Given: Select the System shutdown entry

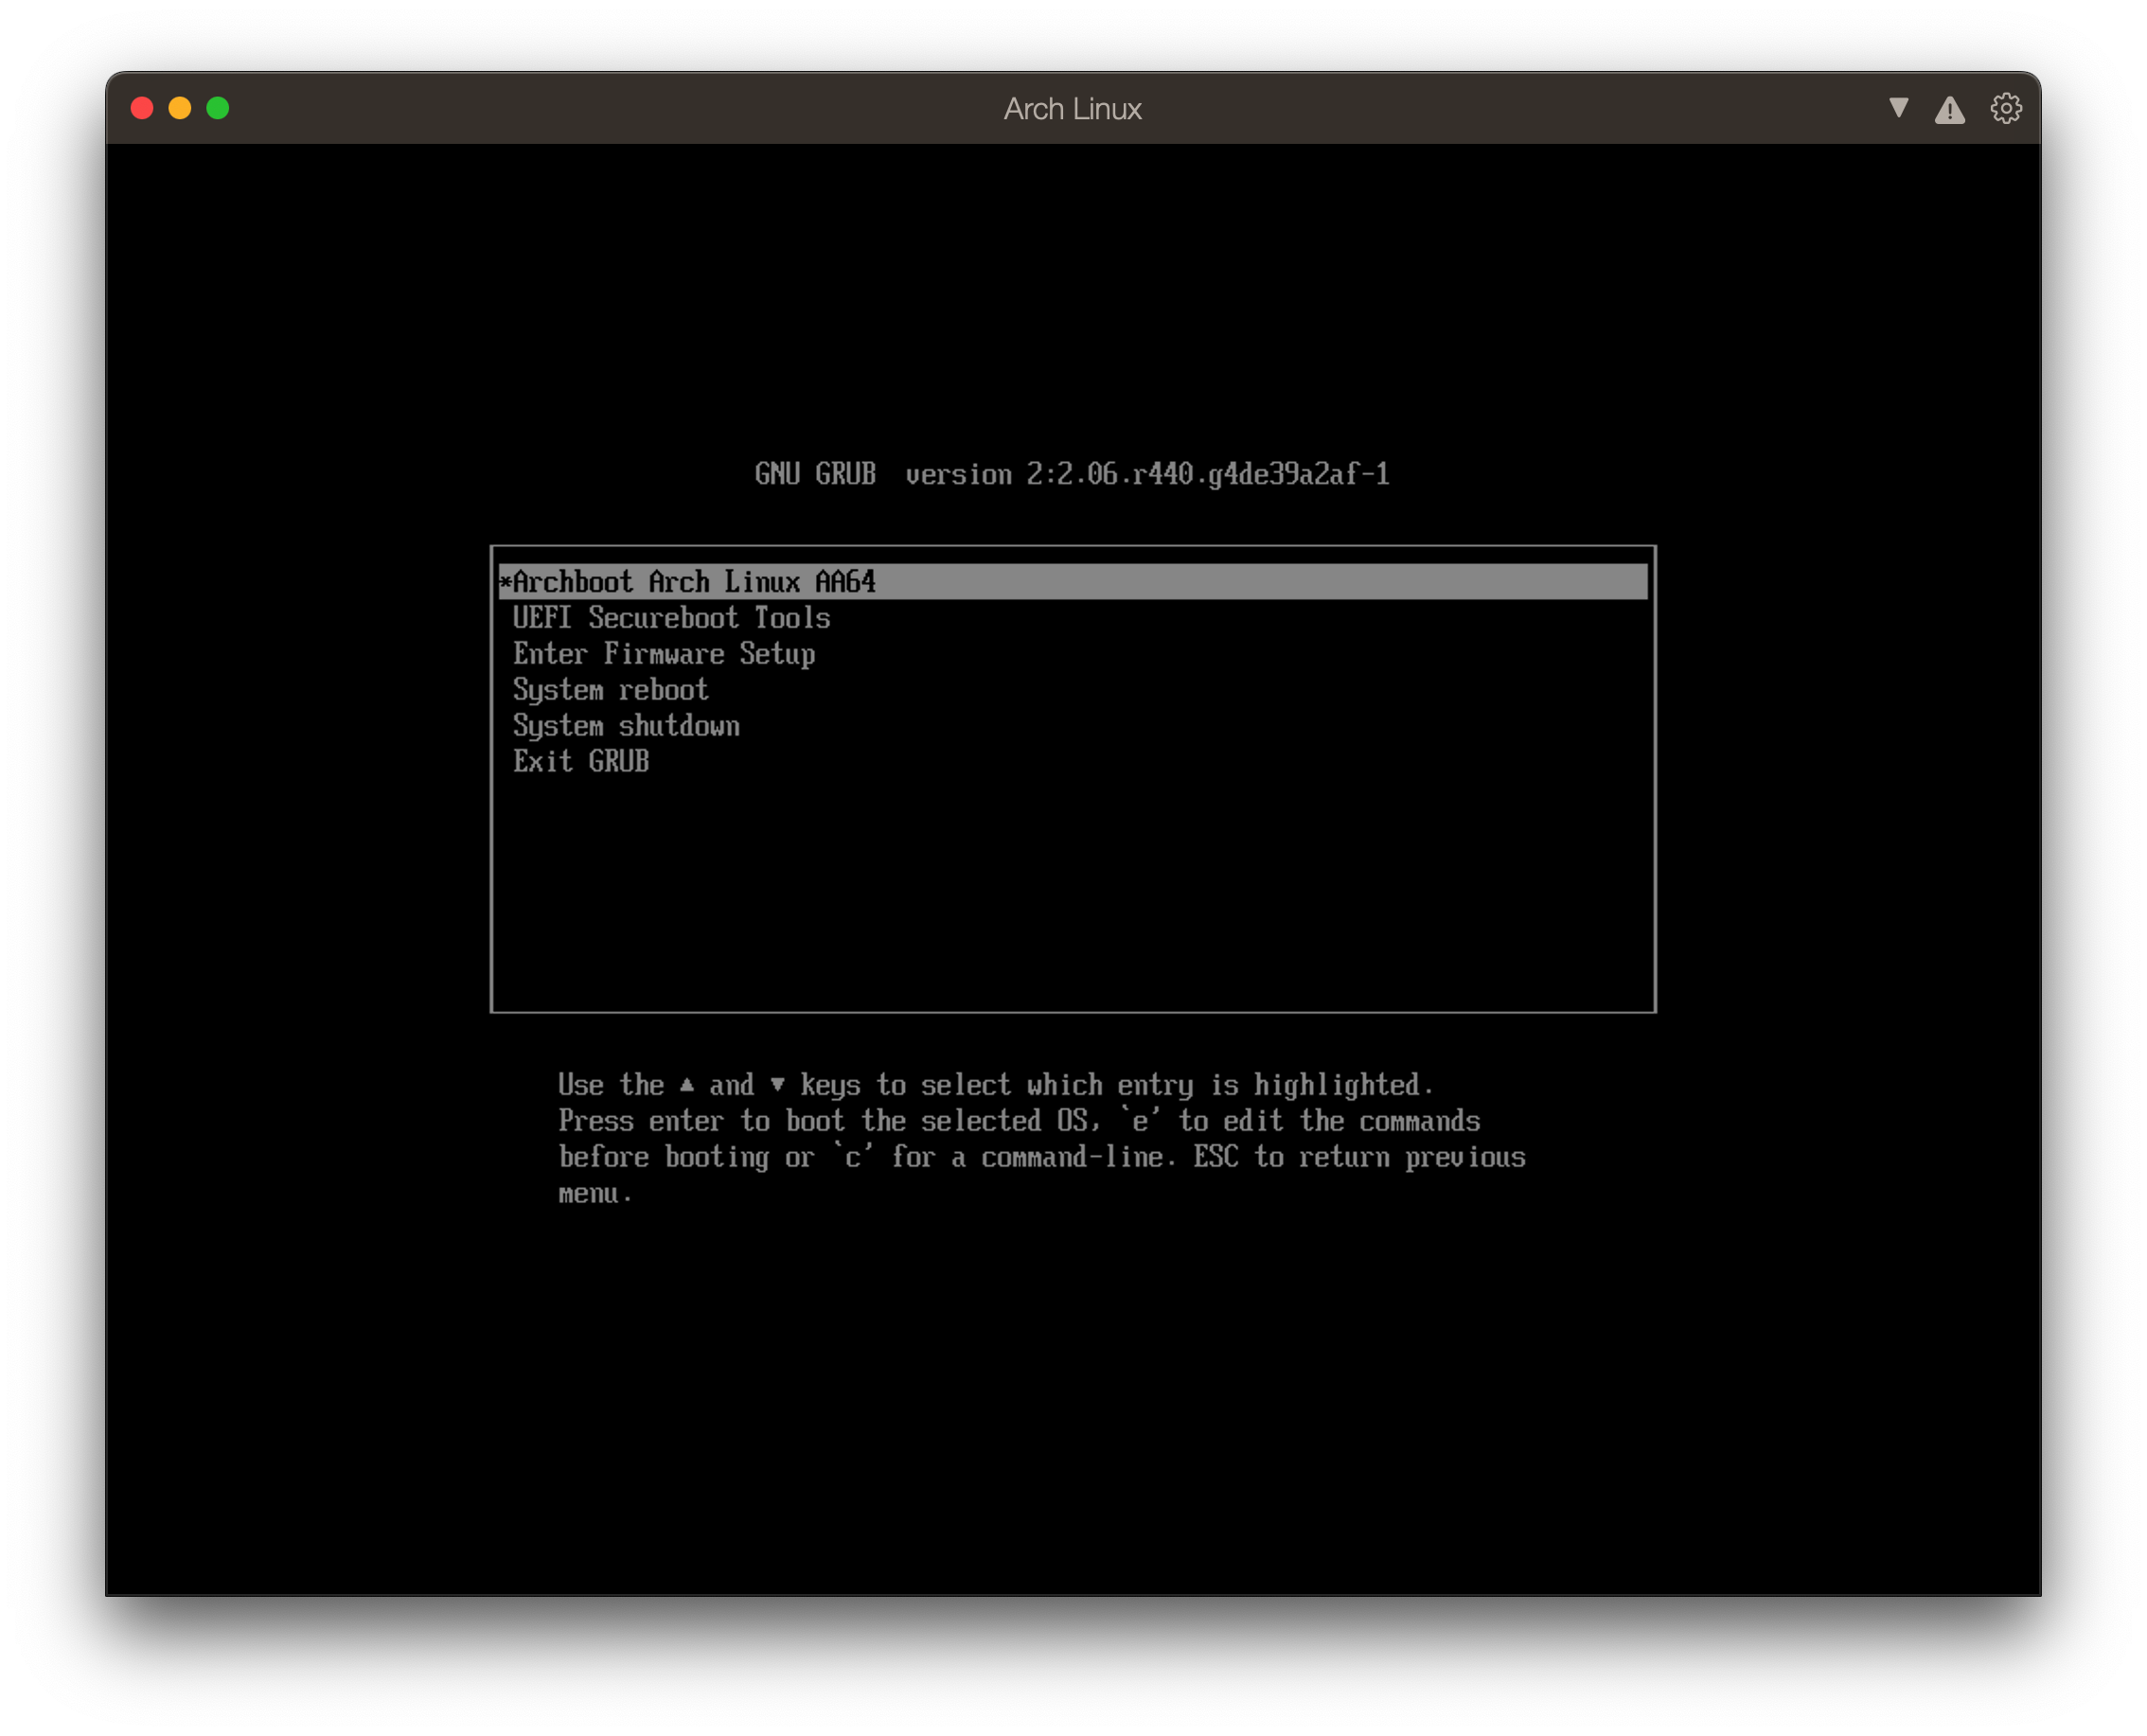Looking at the screenshot, I should point(626,726).
